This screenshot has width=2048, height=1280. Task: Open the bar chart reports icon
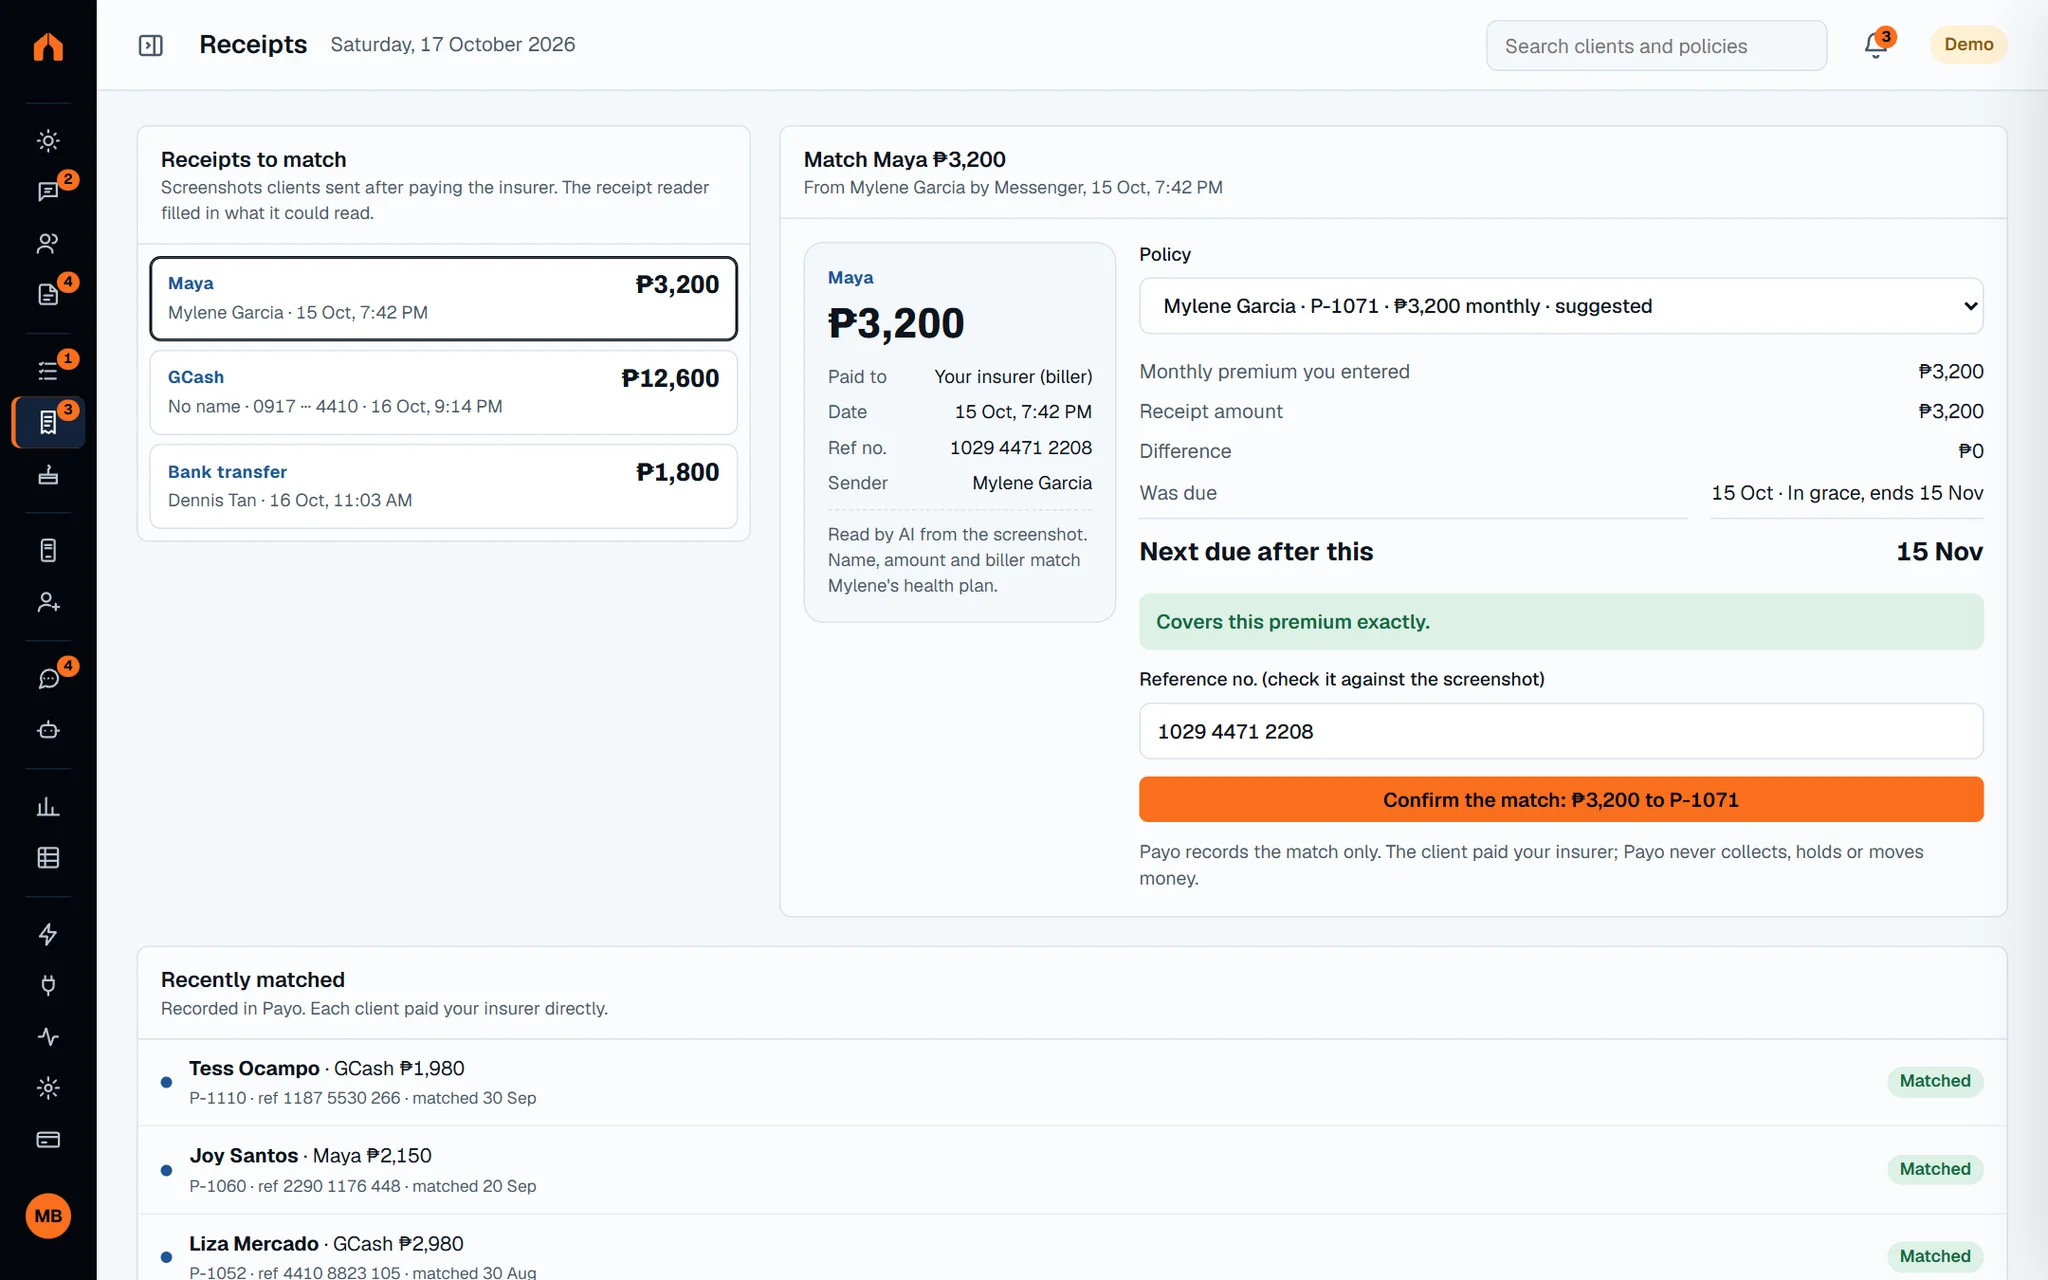(48, 806)
